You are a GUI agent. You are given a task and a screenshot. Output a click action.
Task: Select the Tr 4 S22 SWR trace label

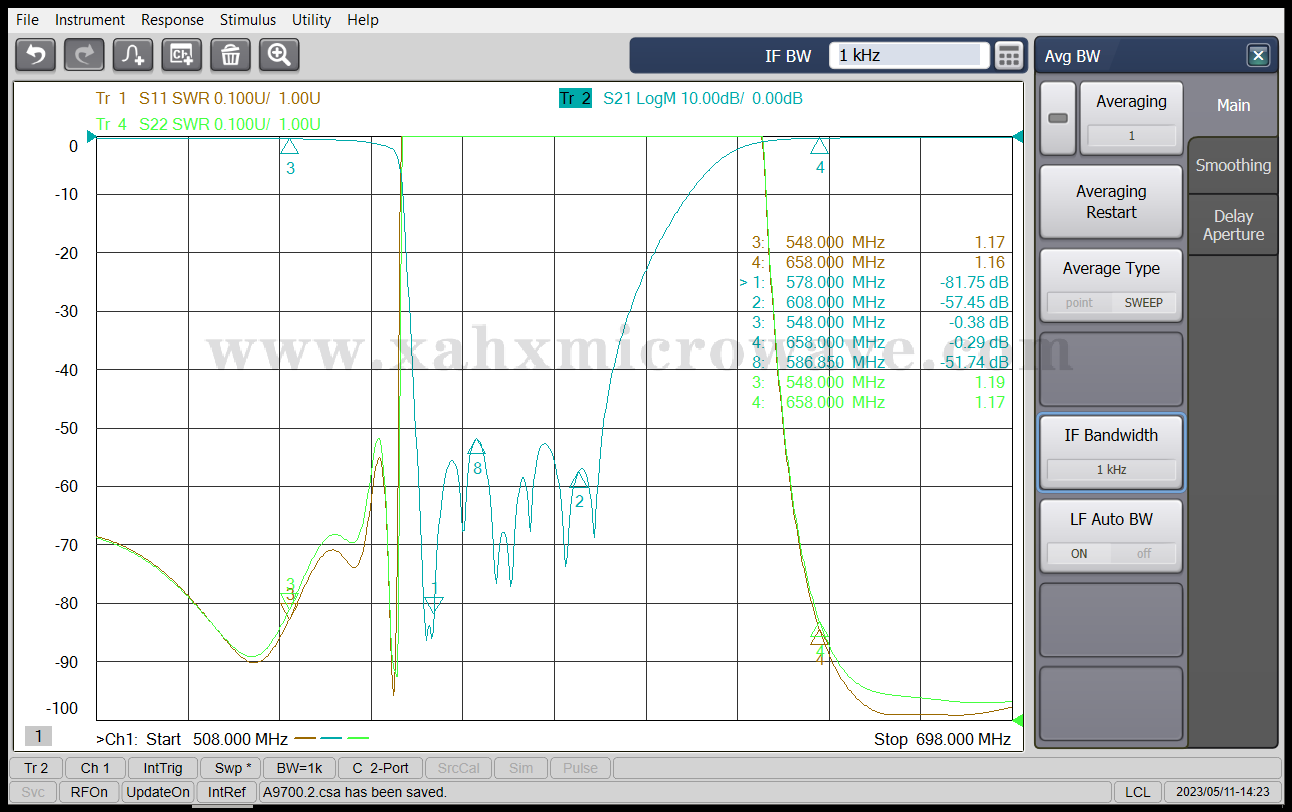tap(208, 124)
